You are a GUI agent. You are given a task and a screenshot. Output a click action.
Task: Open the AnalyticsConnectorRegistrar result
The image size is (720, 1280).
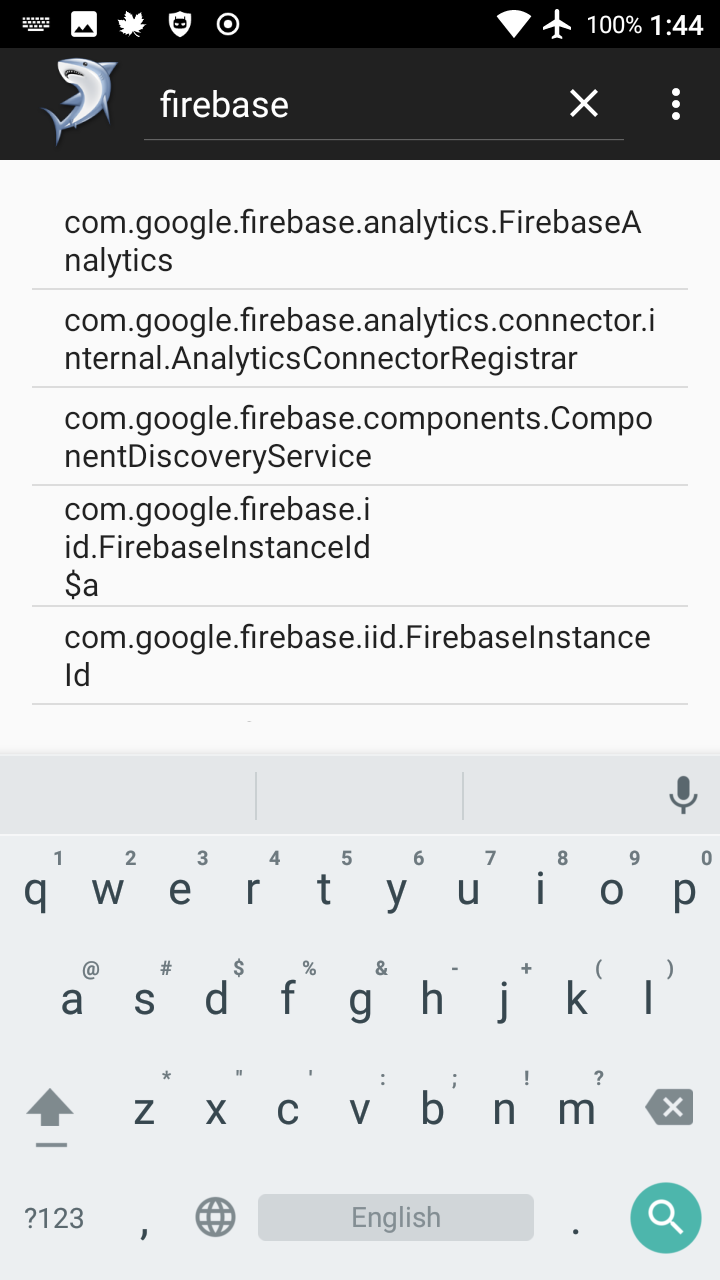(359, 339)
